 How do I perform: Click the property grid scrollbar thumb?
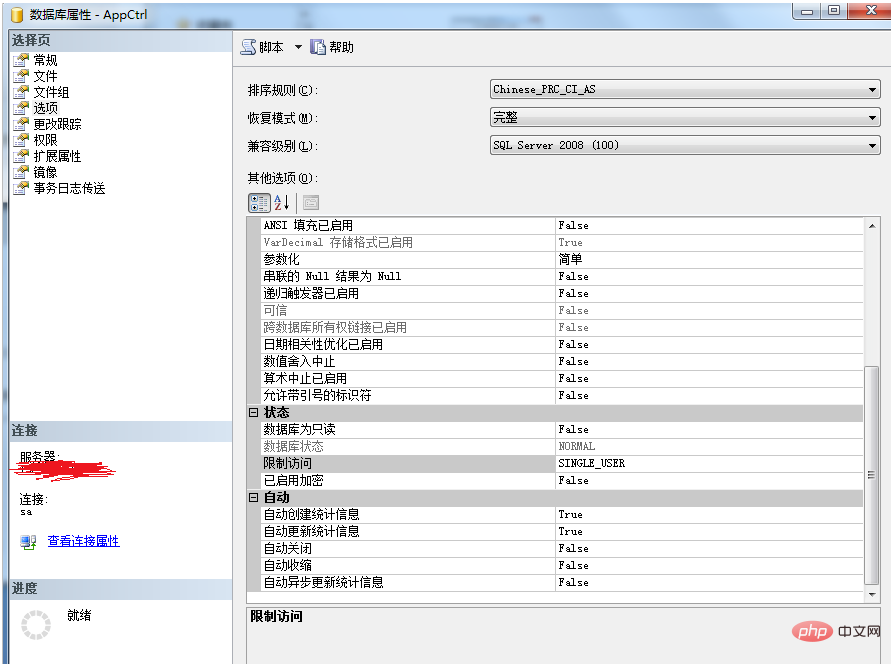point(871,475)
